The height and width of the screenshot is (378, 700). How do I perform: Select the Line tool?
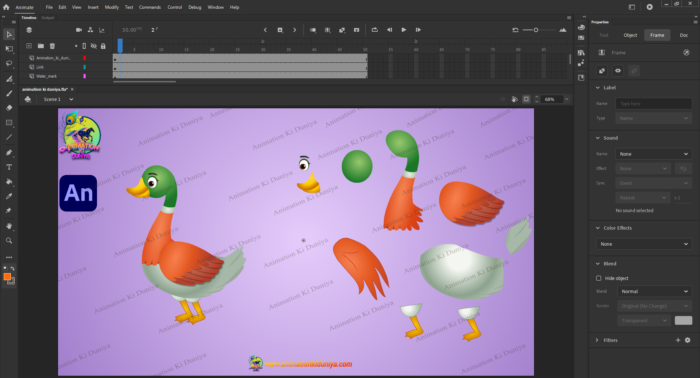point(9,137)
